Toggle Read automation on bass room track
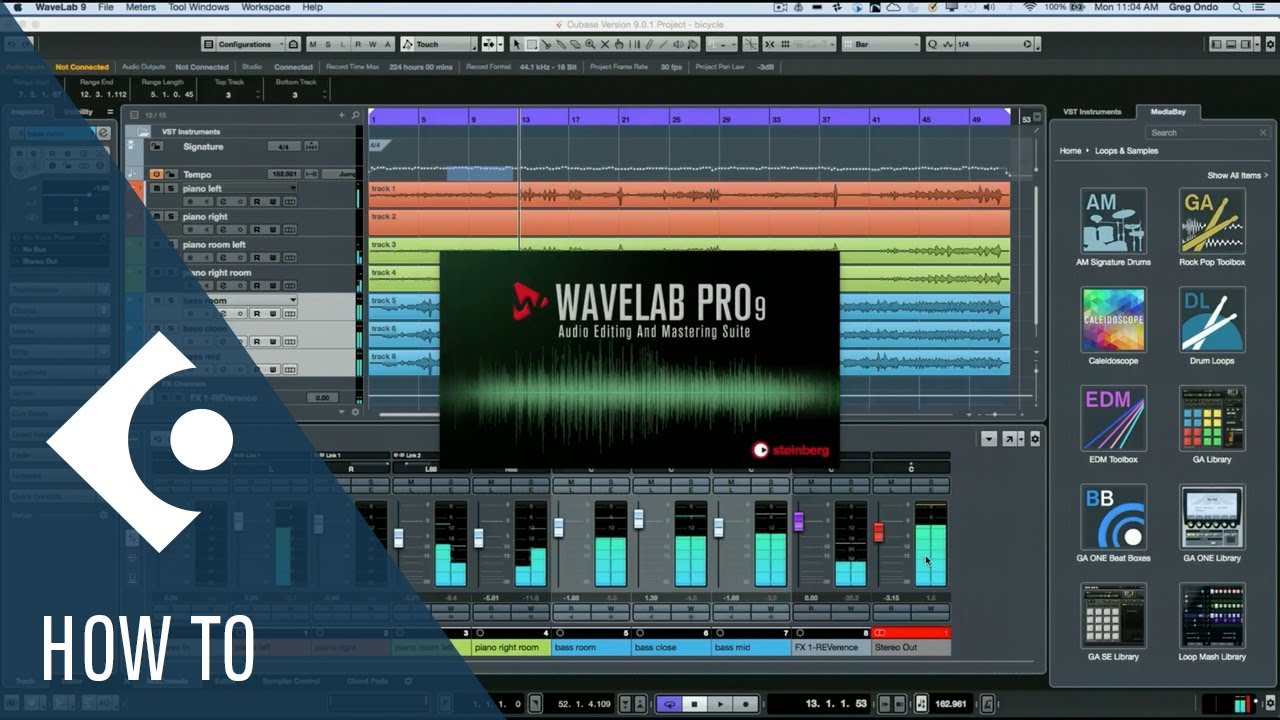1280x720 pixels. tap(257, 313)
